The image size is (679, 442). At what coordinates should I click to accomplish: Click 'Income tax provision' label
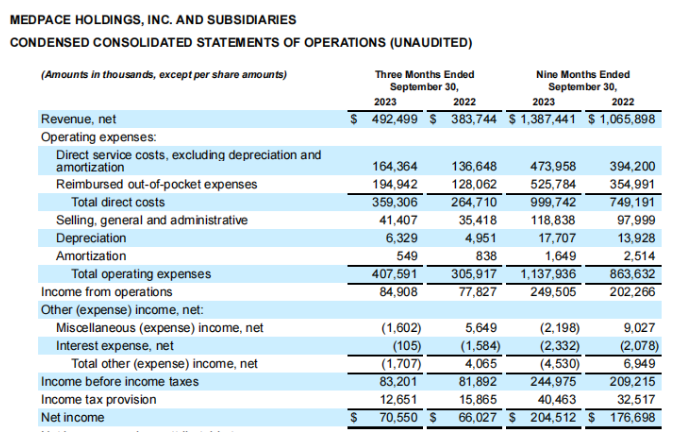tap(99, 400)
